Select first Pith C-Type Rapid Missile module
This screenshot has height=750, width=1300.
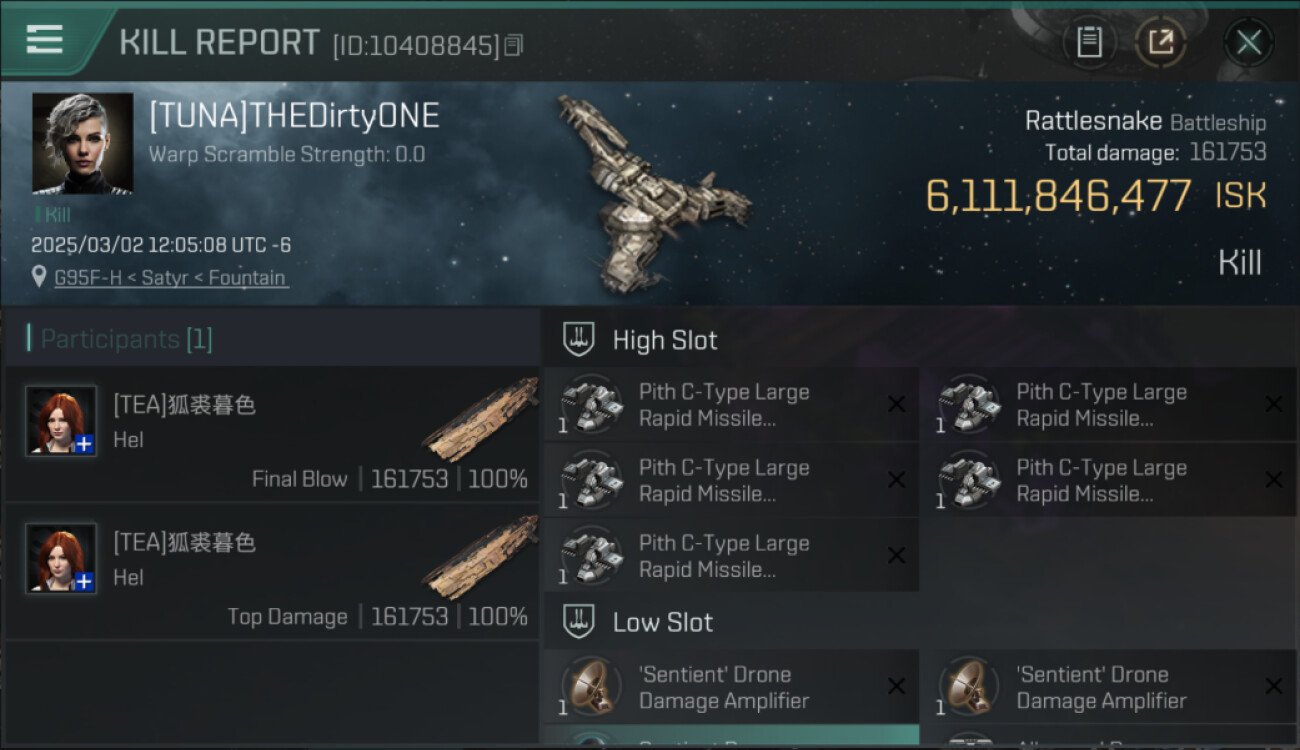[x=731, y=405]
